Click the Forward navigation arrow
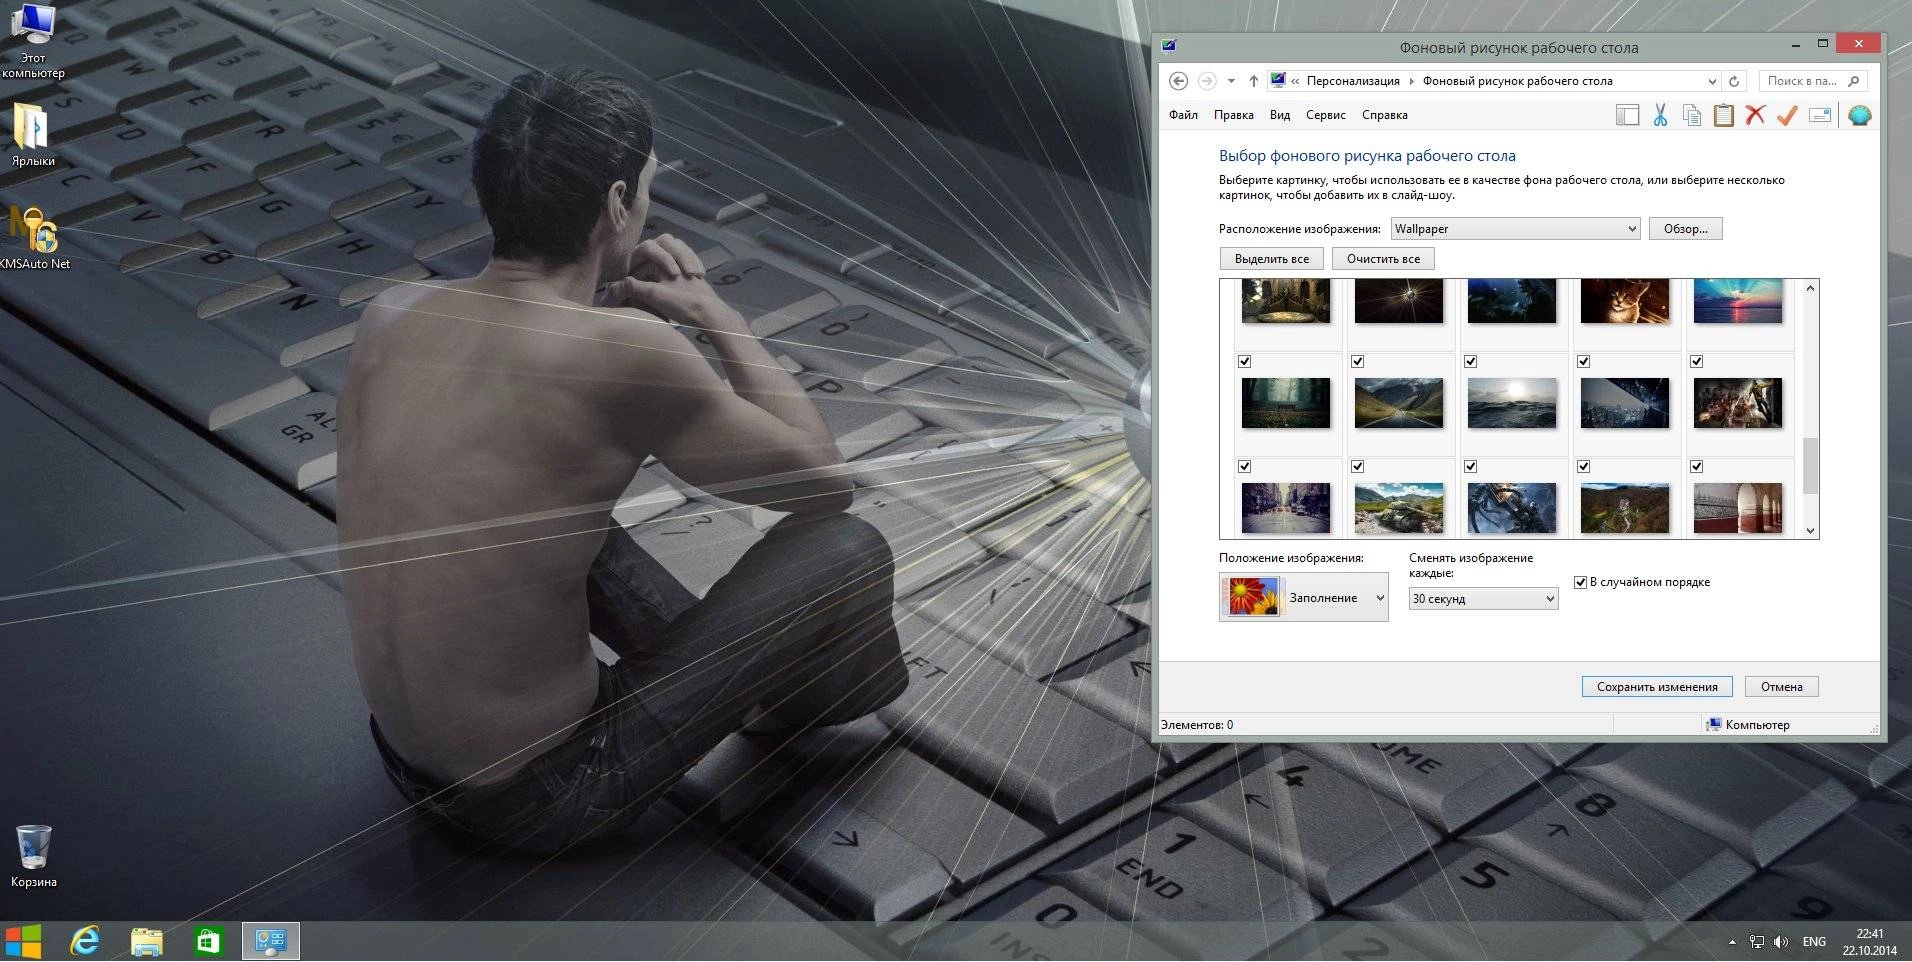The image size is (1912, 962). (x=1207, y=81)
